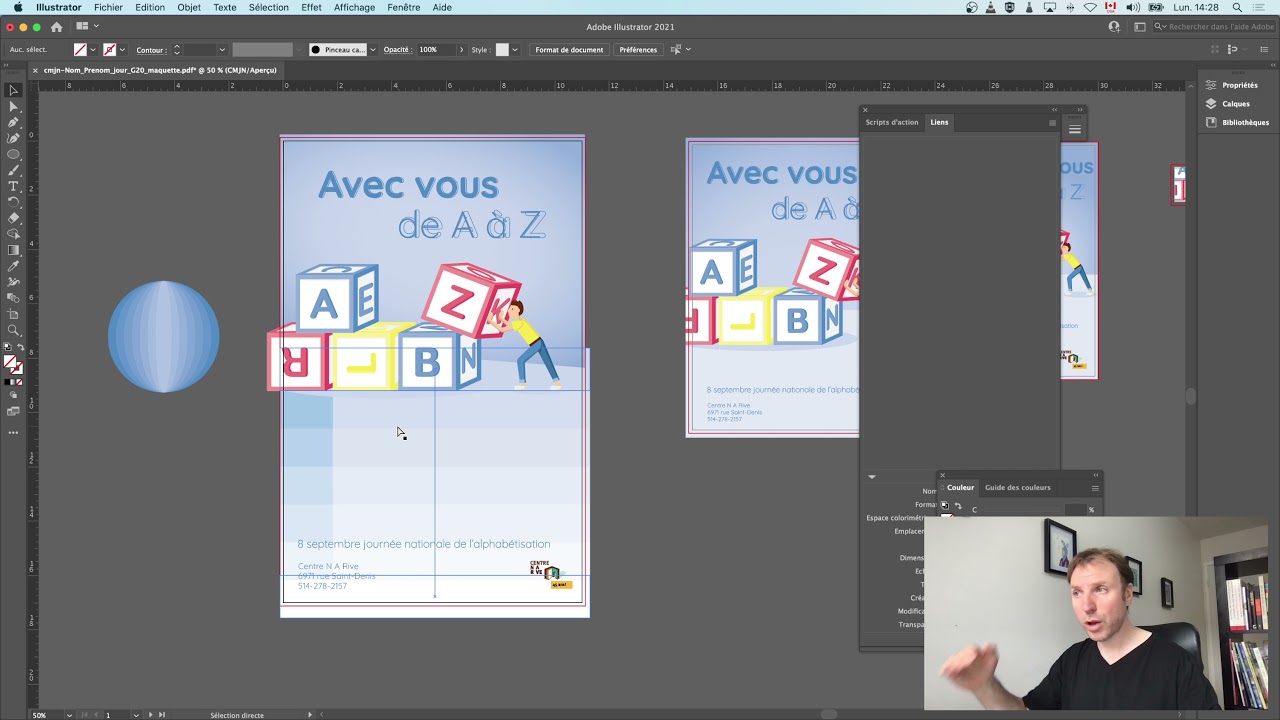Select the Eraser tool
1280x720 pixels.
click(13, 218)
